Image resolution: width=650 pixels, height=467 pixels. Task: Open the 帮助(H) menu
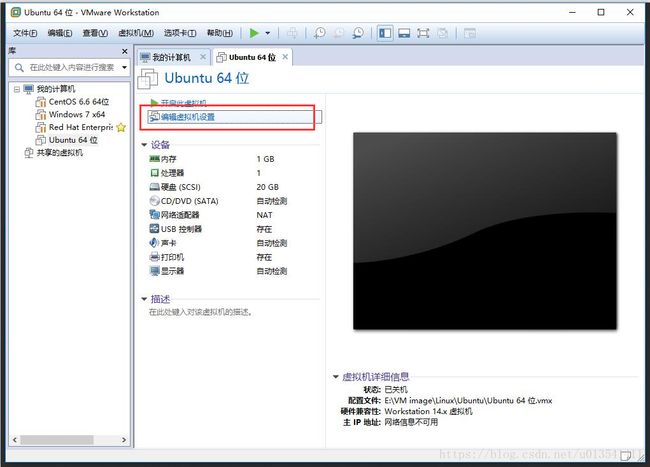[220, 33]
